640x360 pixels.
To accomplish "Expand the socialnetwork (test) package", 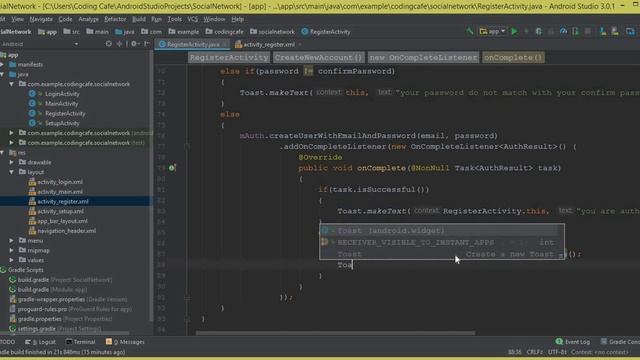I will pos(11,142).
